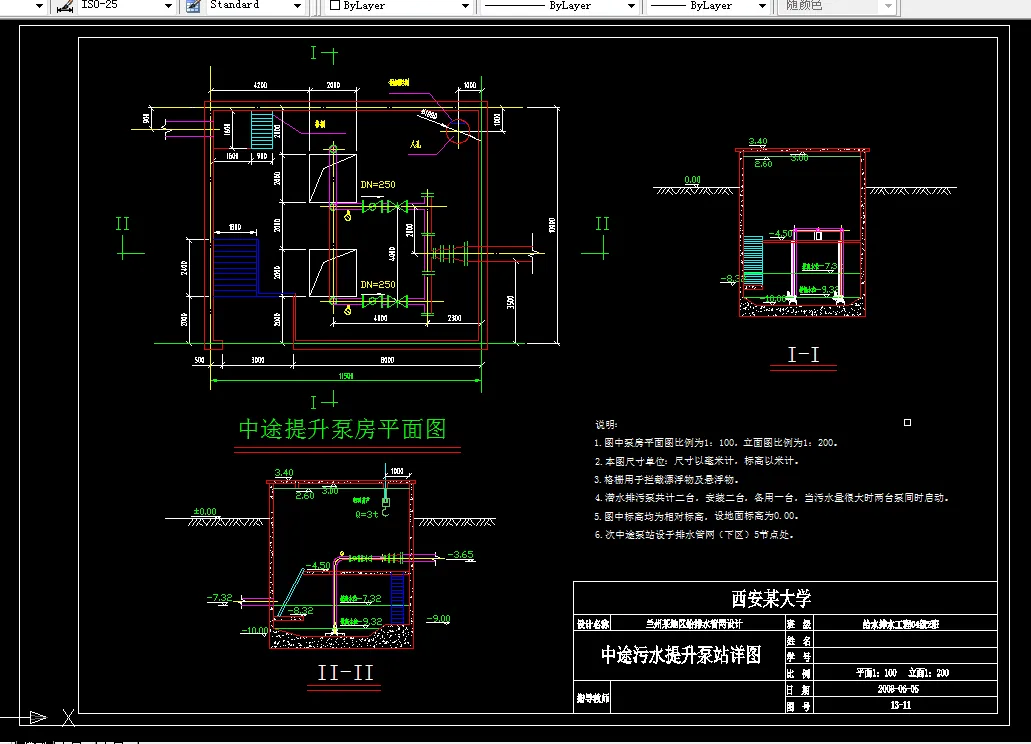Image resolution: width=1031 pixels, height=744 pixels.
Task: Select the small square grip near the notes
Action: (907, 423)
